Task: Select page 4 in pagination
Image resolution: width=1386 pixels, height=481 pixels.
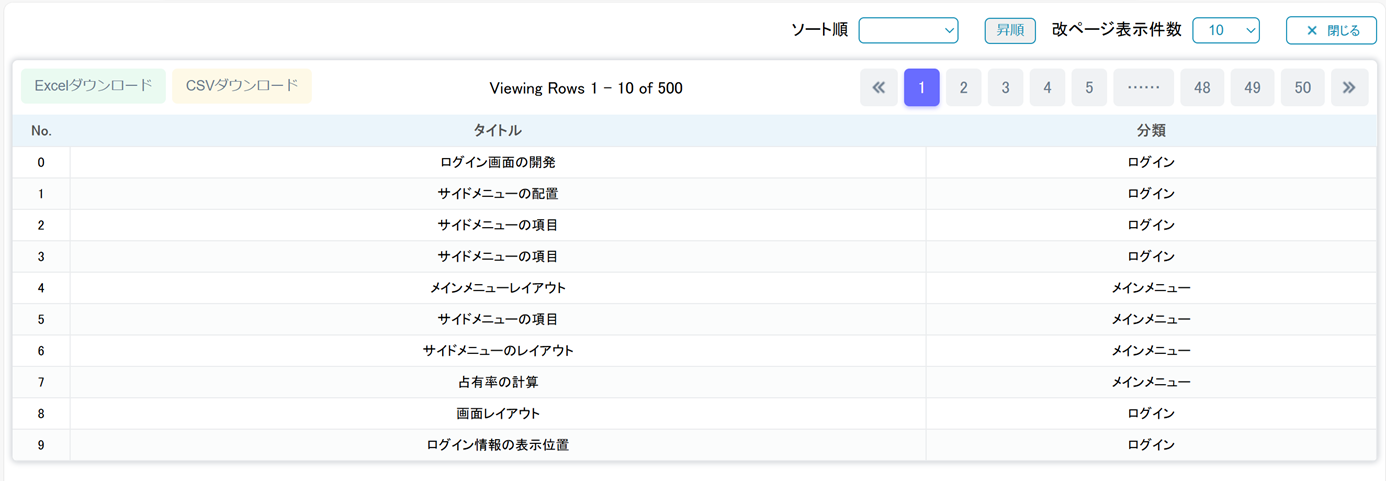Action: [x=1047, y=88]
